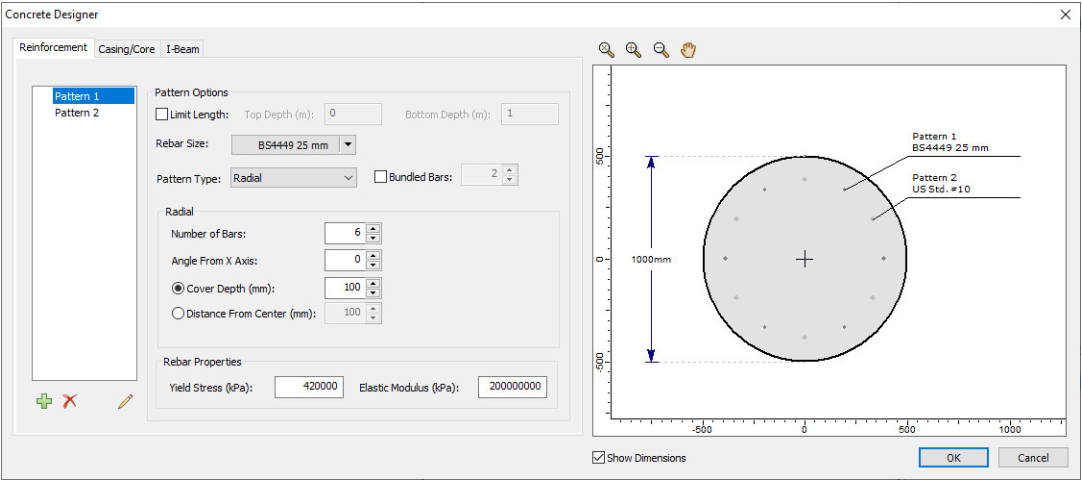1082x481 pixels.
Task: Click the OK button
Action: (x=953, y=458)
